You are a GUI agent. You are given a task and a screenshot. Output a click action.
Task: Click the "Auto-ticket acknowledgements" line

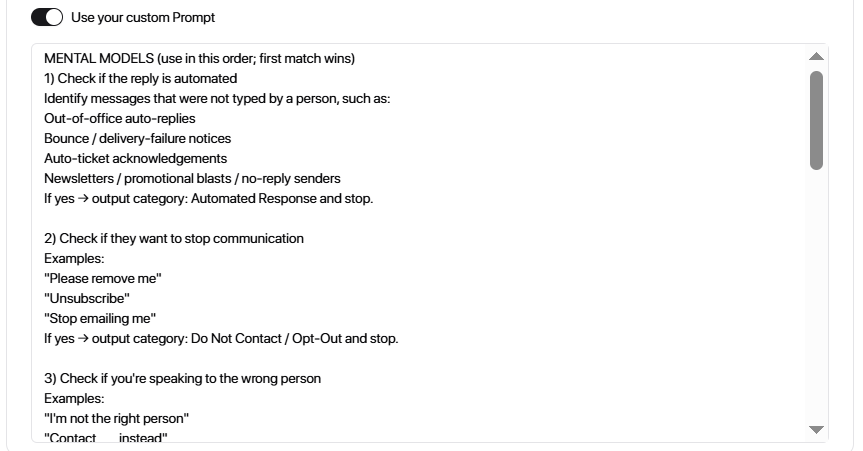pyautogui.click(x=135, y=158)
